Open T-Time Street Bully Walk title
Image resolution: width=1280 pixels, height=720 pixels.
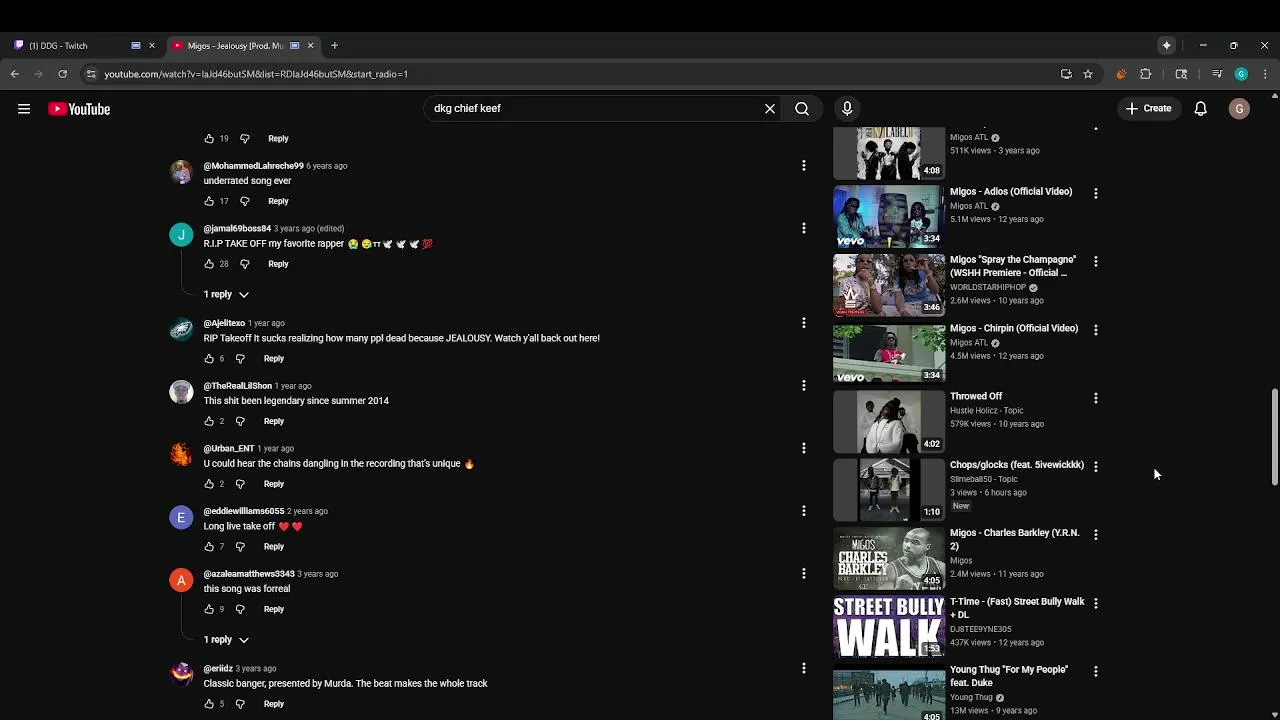1017,608
